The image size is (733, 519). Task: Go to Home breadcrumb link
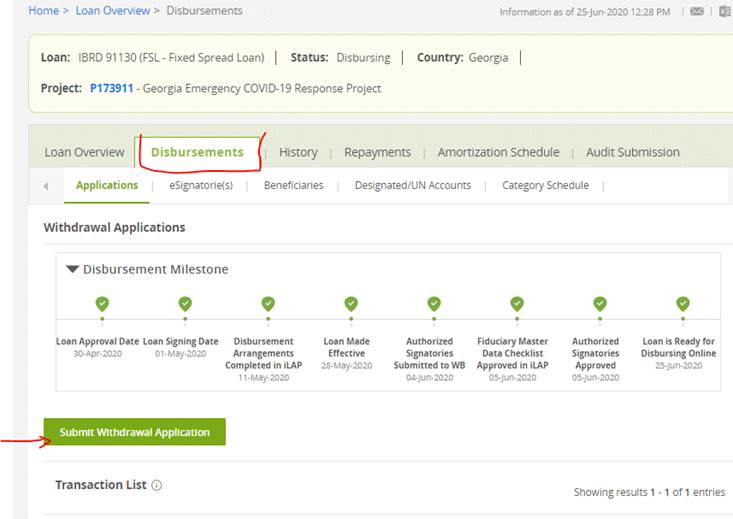(43, 11)
